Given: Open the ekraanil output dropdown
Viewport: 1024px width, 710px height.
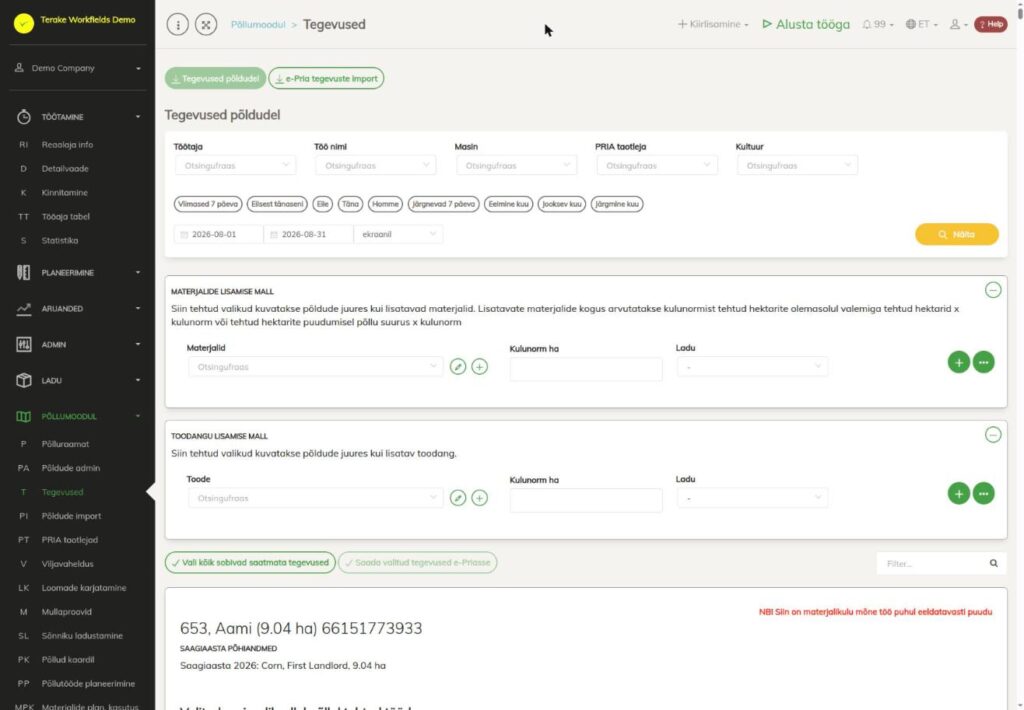Looking at the screenshot, I should click(398, 234).
